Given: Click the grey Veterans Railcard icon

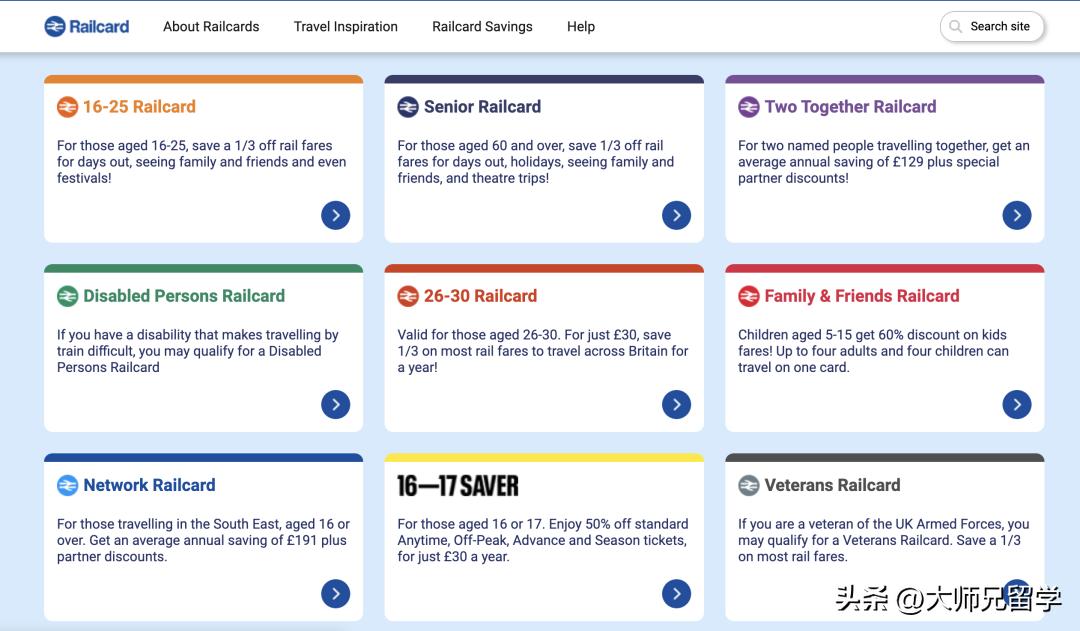Looking at the screenshot, I should coord(749,485).
